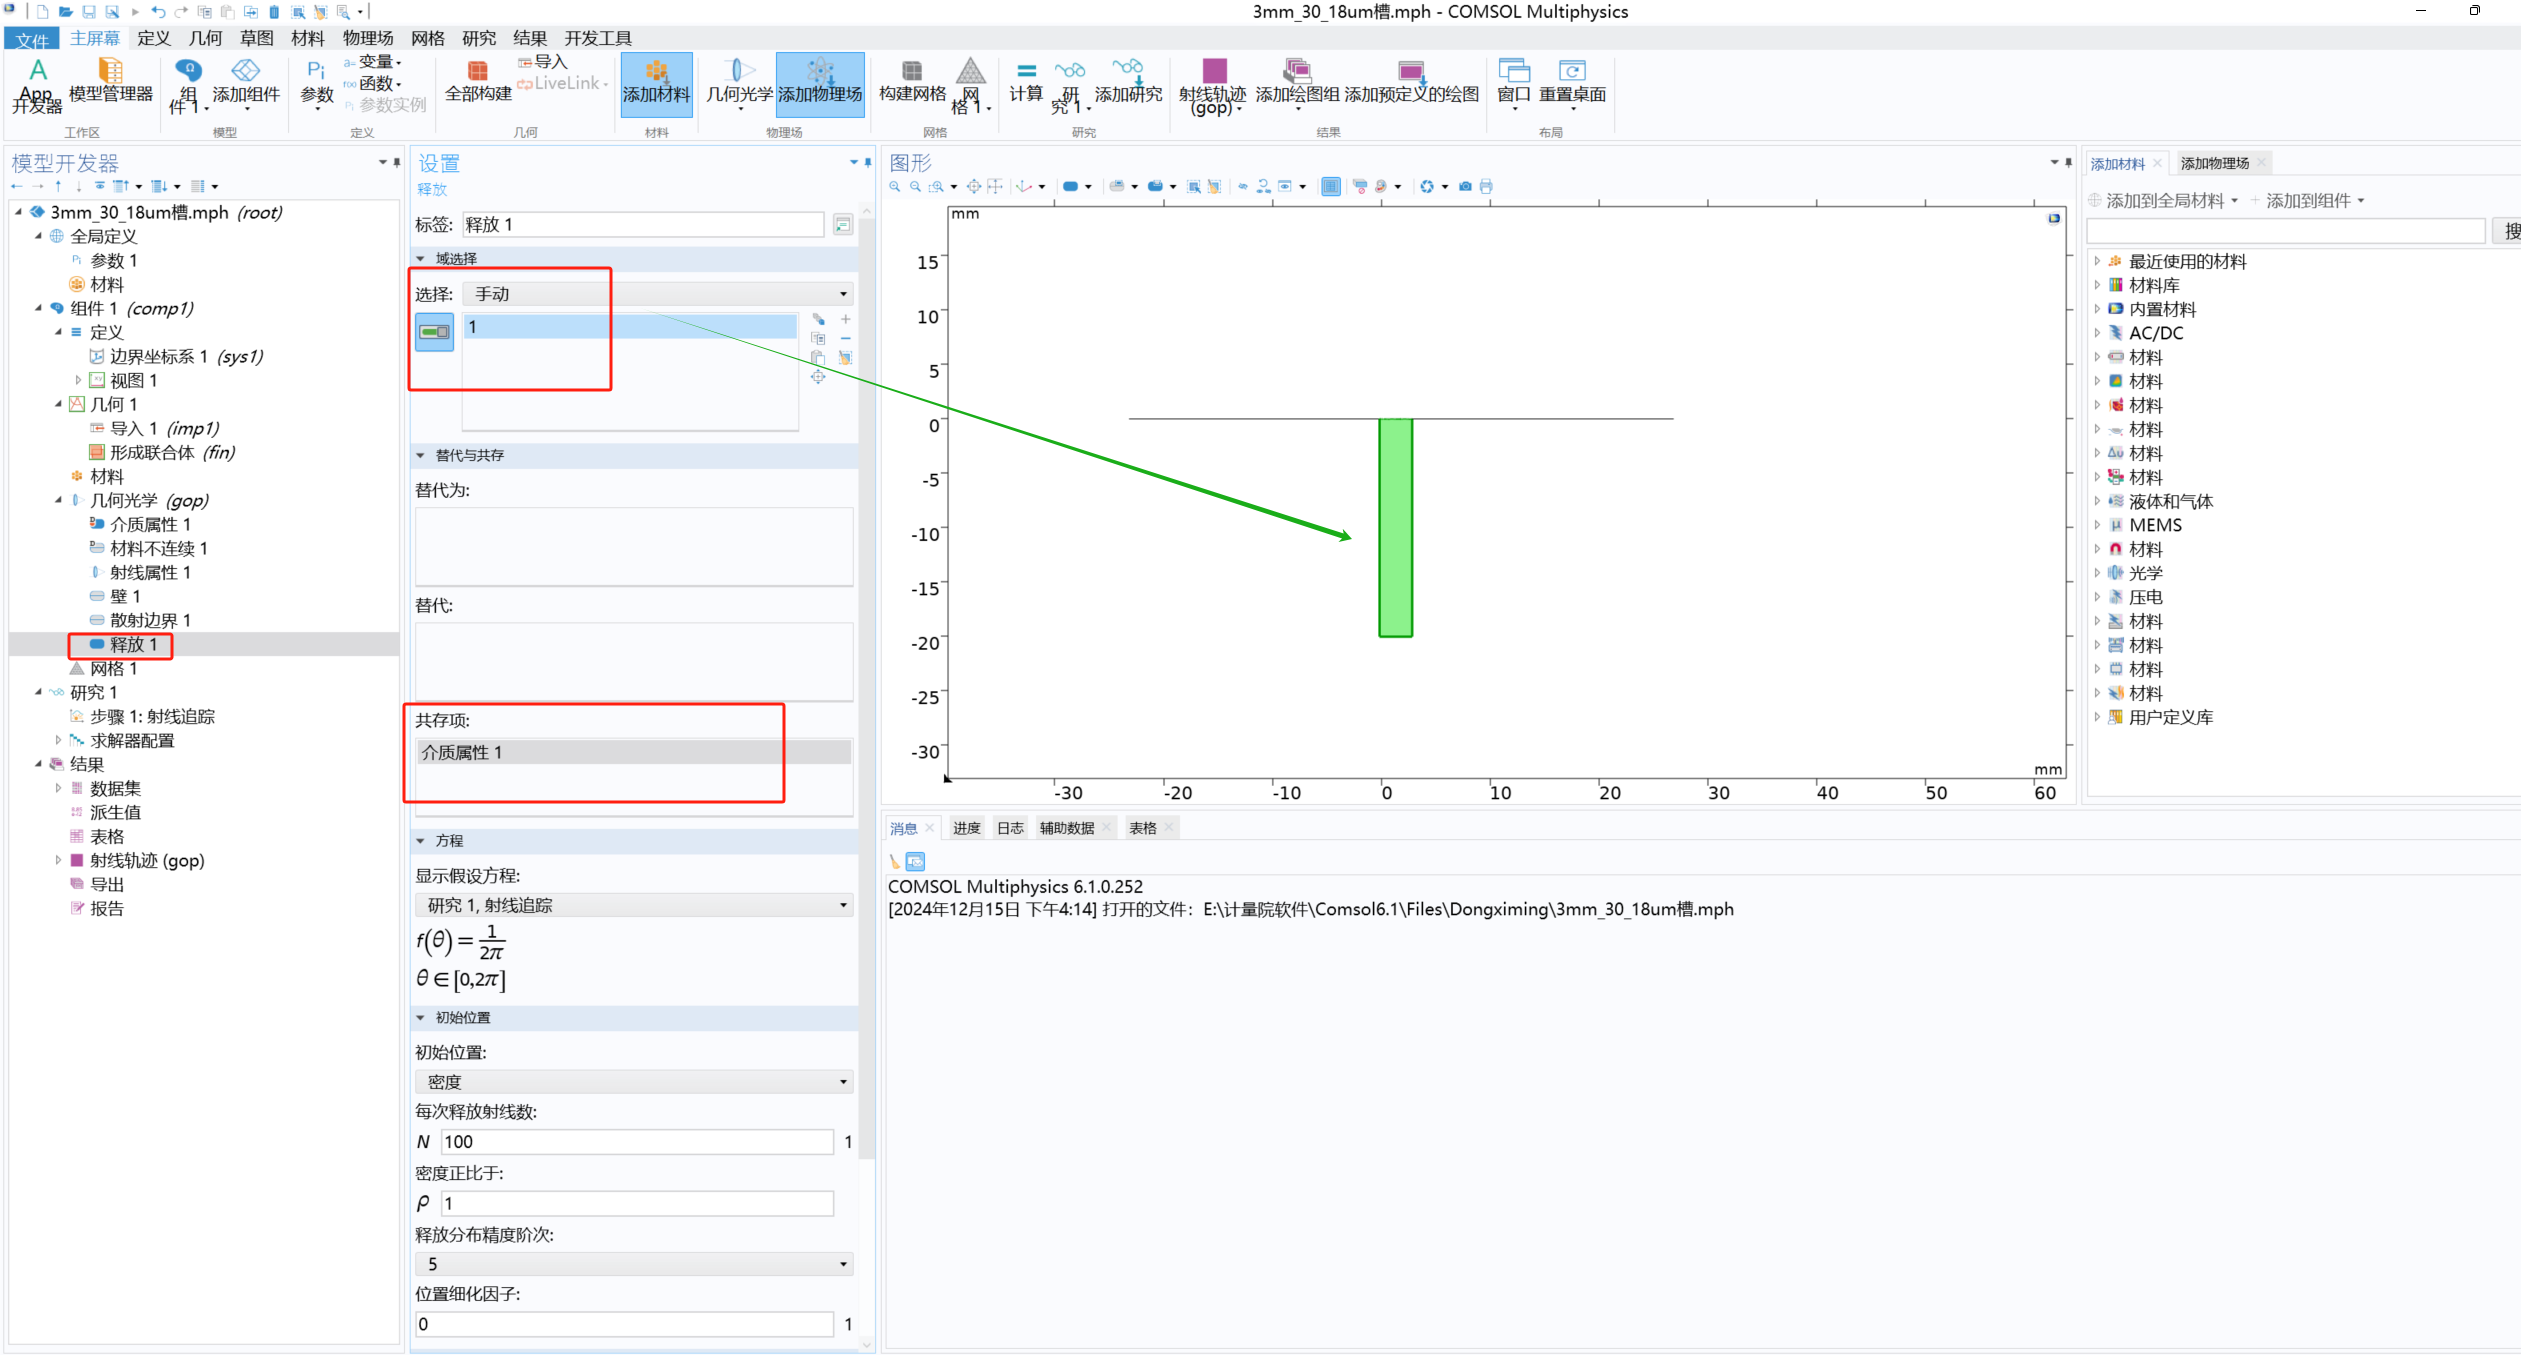Open the 初始位置 dropdown showing 密度
This screenshot has height=1355, width=2521.
coord(634,1082)
